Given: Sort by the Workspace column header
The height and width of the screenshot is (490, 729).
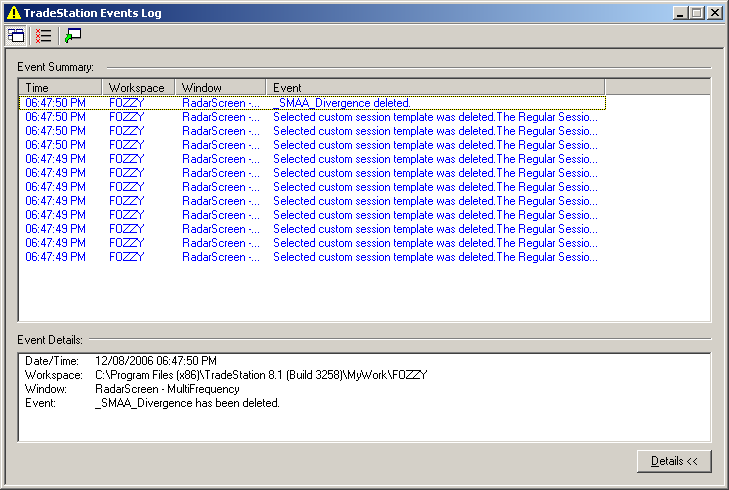Looking at the screenshot, I should (138, 87).
